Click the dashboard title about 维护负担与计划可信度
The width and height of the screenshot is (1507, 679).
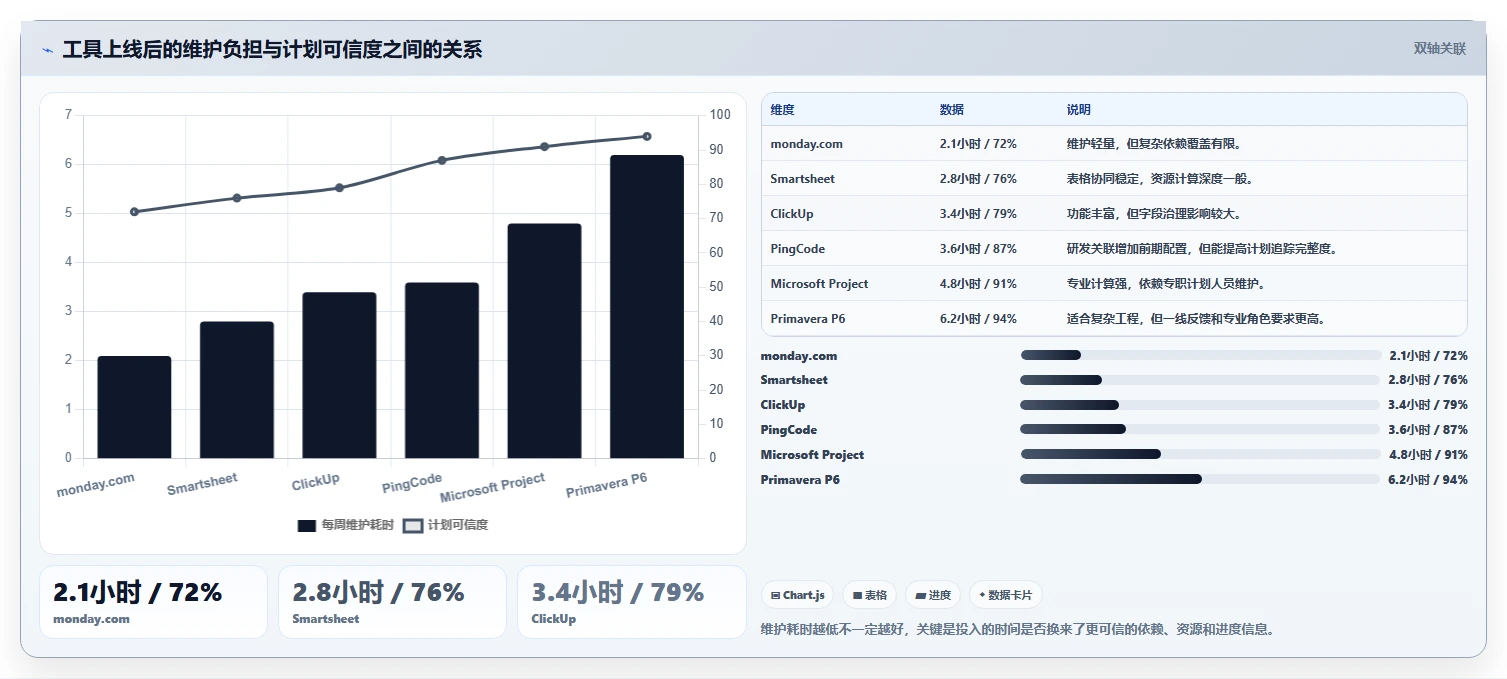point(272,50)
